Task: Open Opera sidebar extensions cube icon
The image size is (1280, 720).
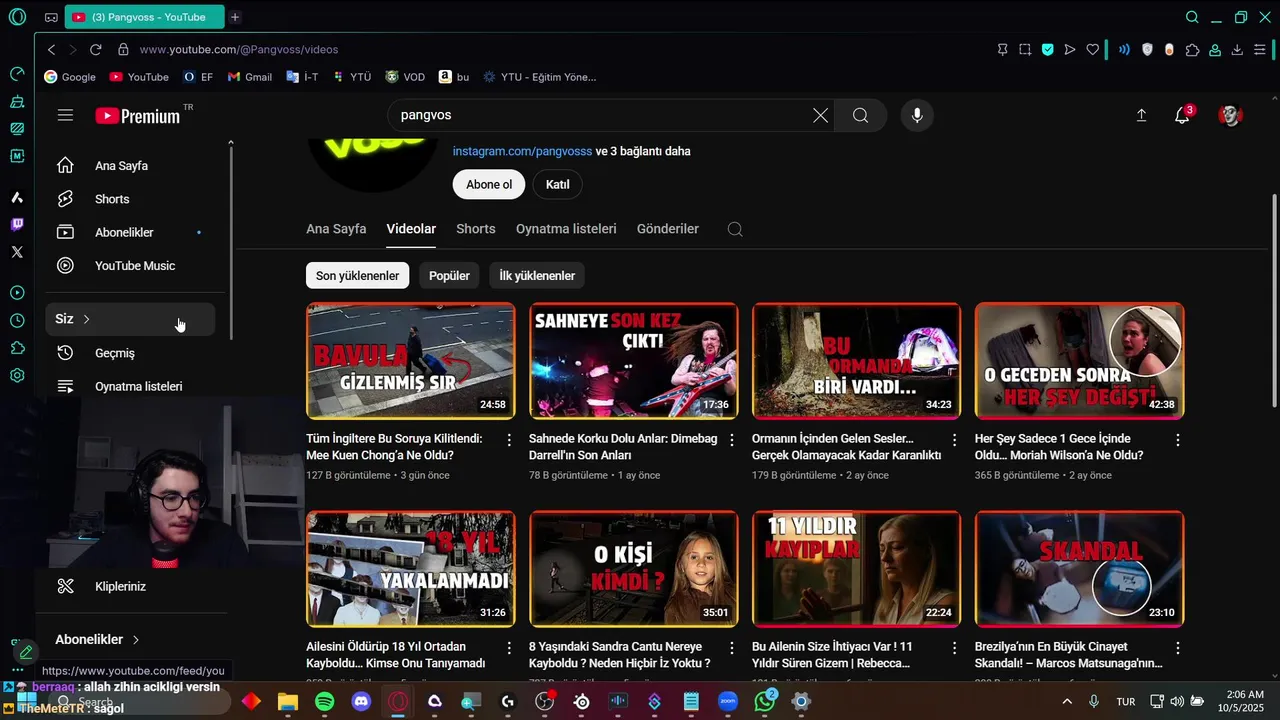Action: [17, 348]
